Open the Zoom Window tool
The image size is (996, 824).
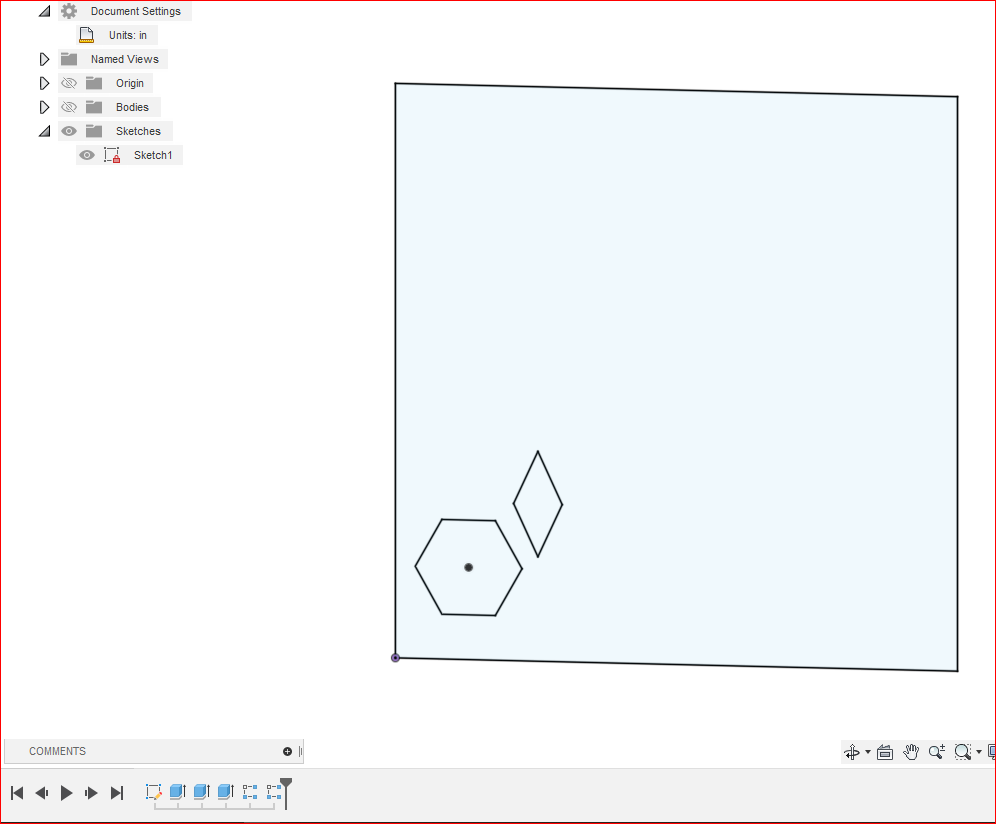(963, 751)
